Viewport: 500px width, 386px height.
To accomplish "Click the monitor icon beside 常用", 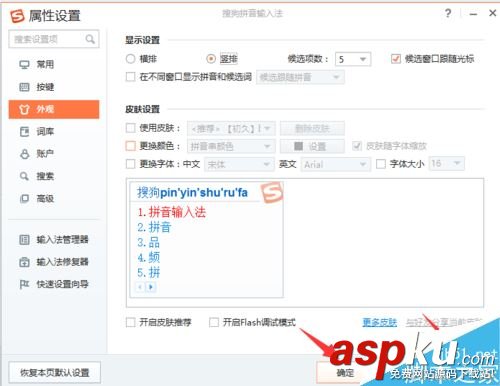I will 24,65.
